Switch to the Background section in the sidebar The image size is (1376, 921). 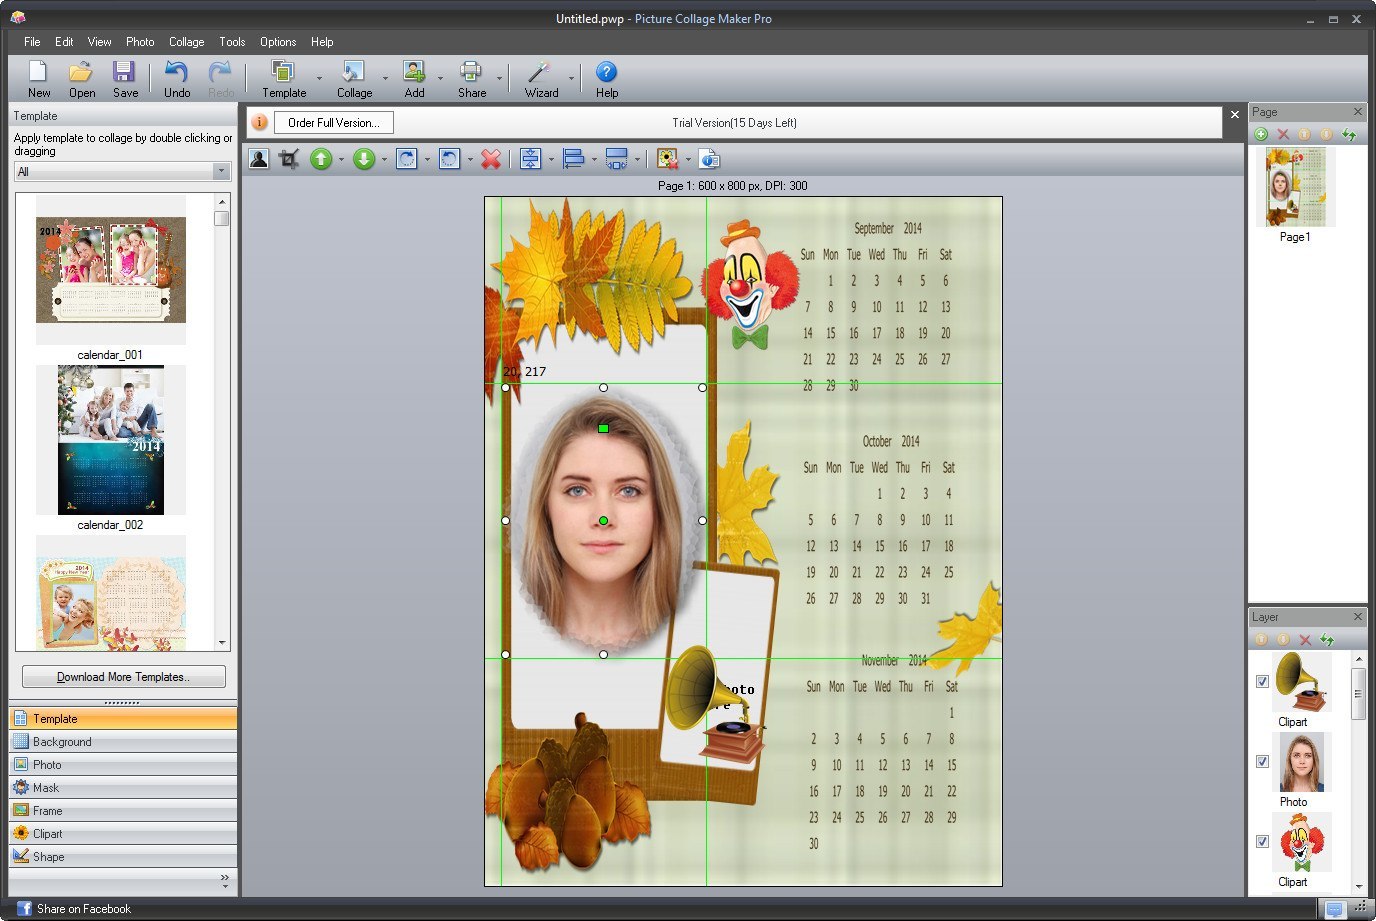click(x=122, y=741)
